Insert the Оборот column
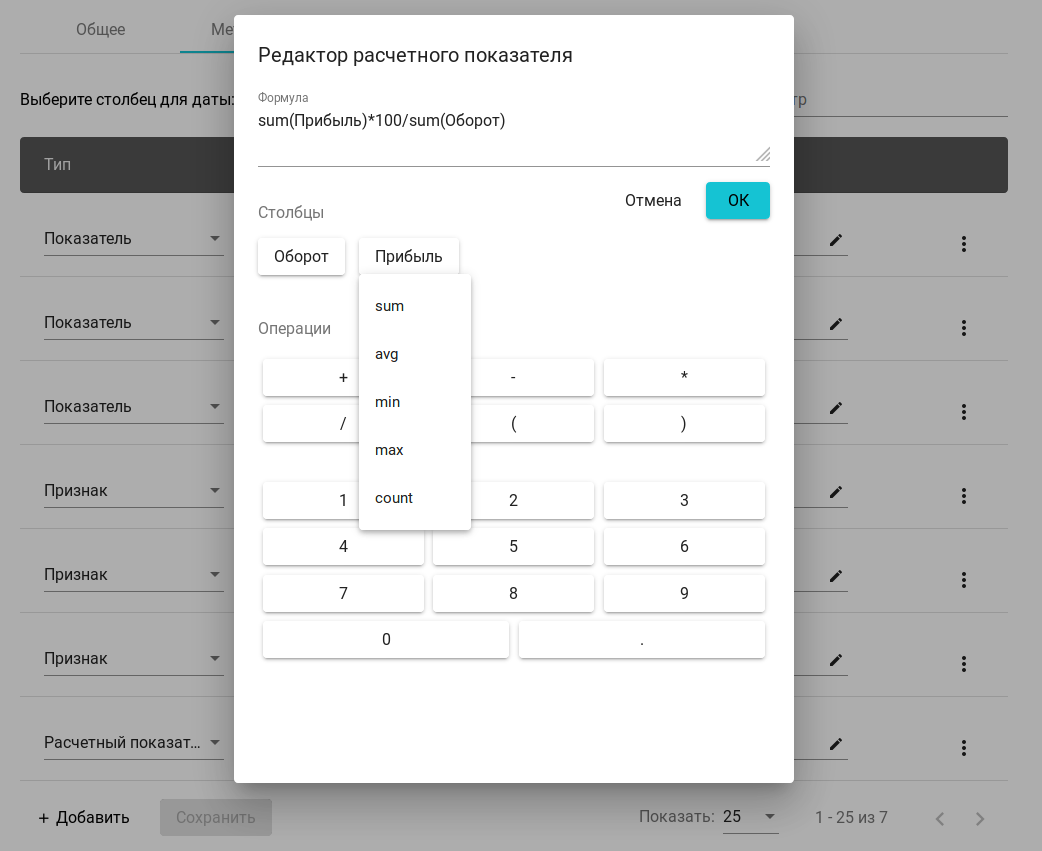 (x=301, y=257)
